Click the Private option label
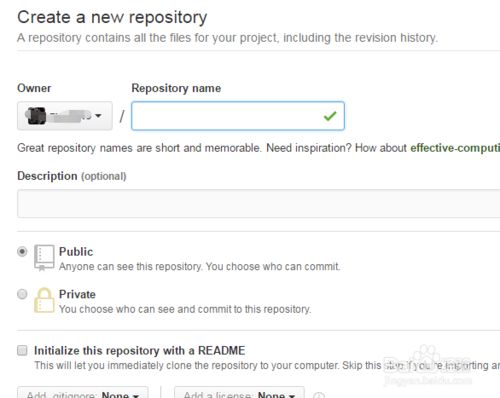500x398 pixels. tap(77, 294)
